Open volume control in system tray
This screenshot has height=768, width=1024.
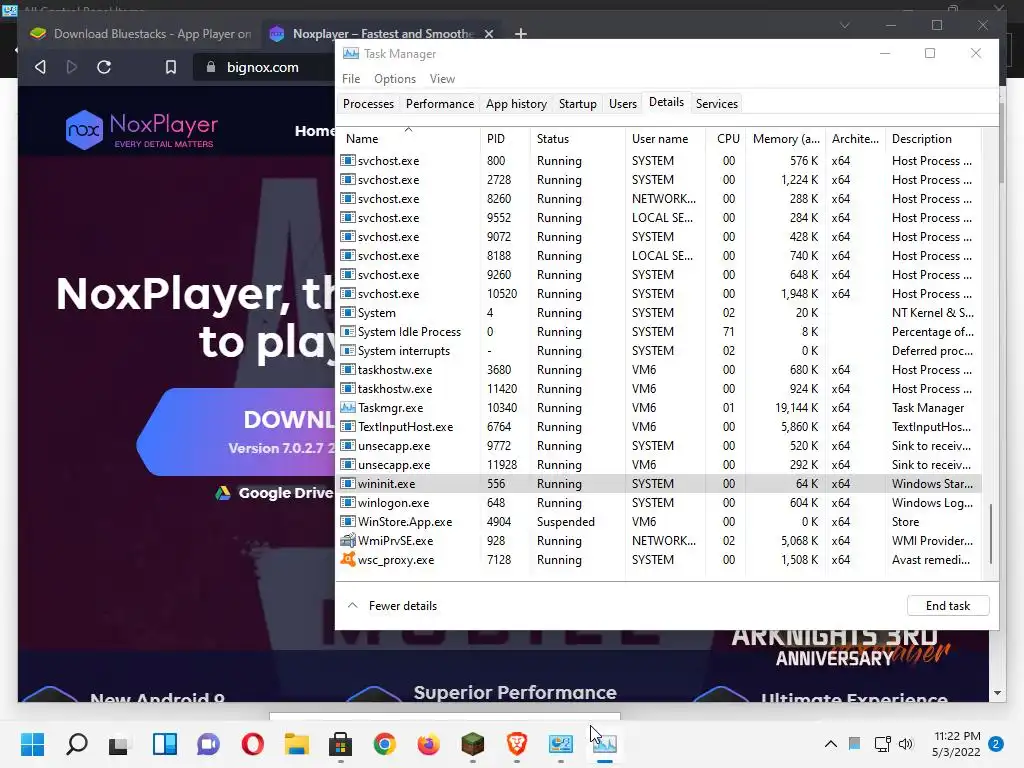coord(906,744)
